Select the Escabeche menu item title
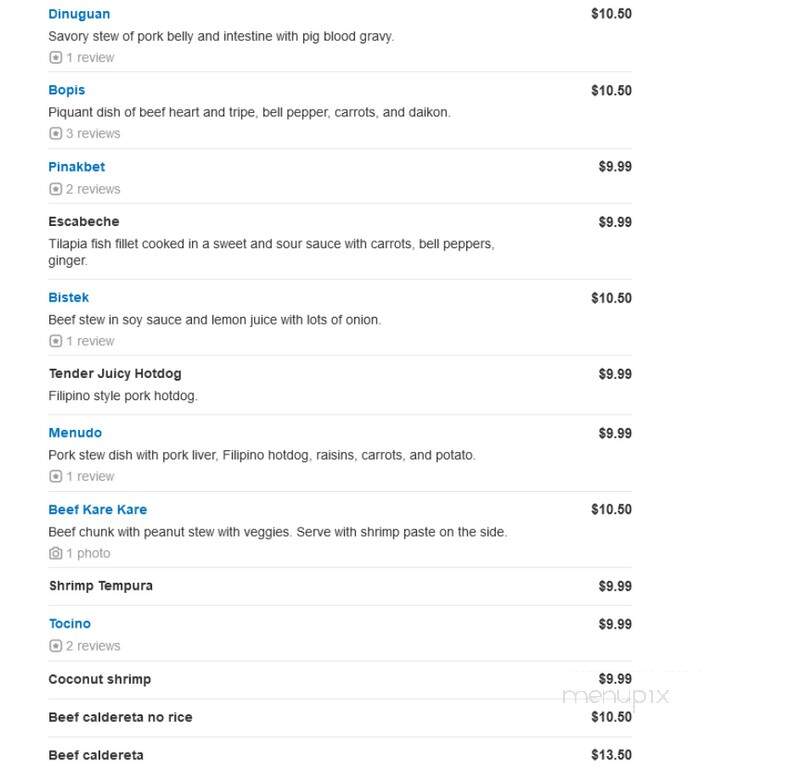The width and height of the screenshot is (795, 779). [84, 222]
